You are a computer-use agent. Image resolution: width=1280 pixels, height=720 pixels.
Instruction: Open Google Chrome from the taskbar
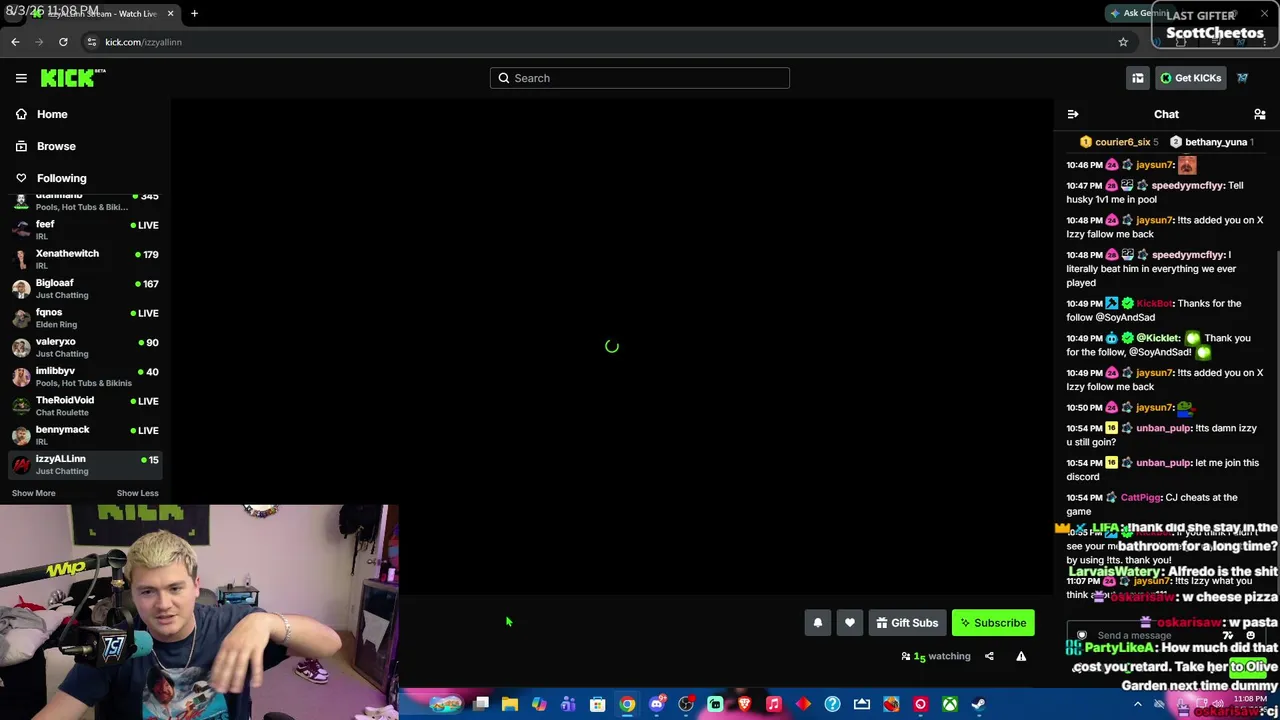click(627, 704)
